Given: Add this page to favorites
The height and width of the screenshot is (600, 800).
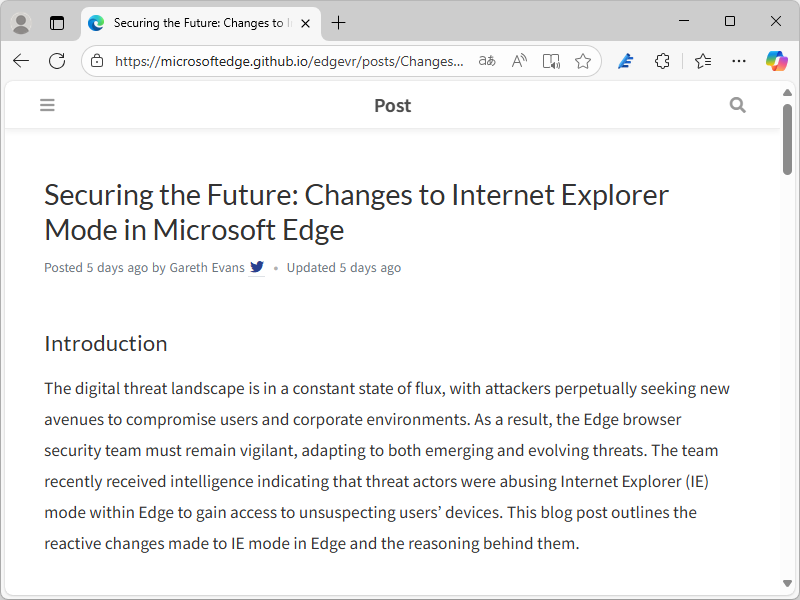Looking at the screenshot, I should click(583, 61).
